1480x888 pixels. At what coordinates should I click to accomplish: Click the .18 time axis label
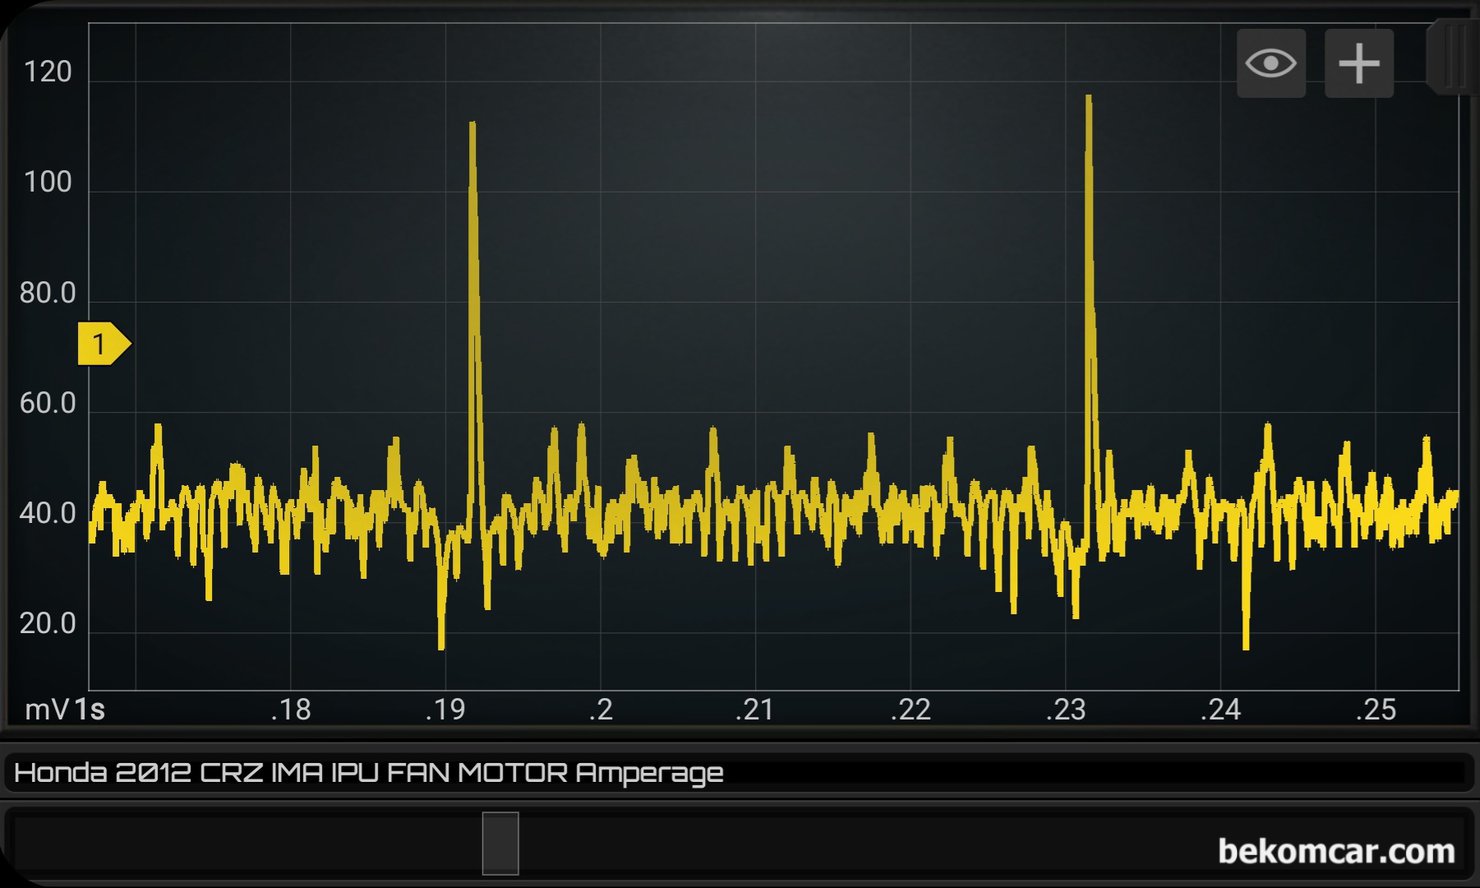click(291, 710)
